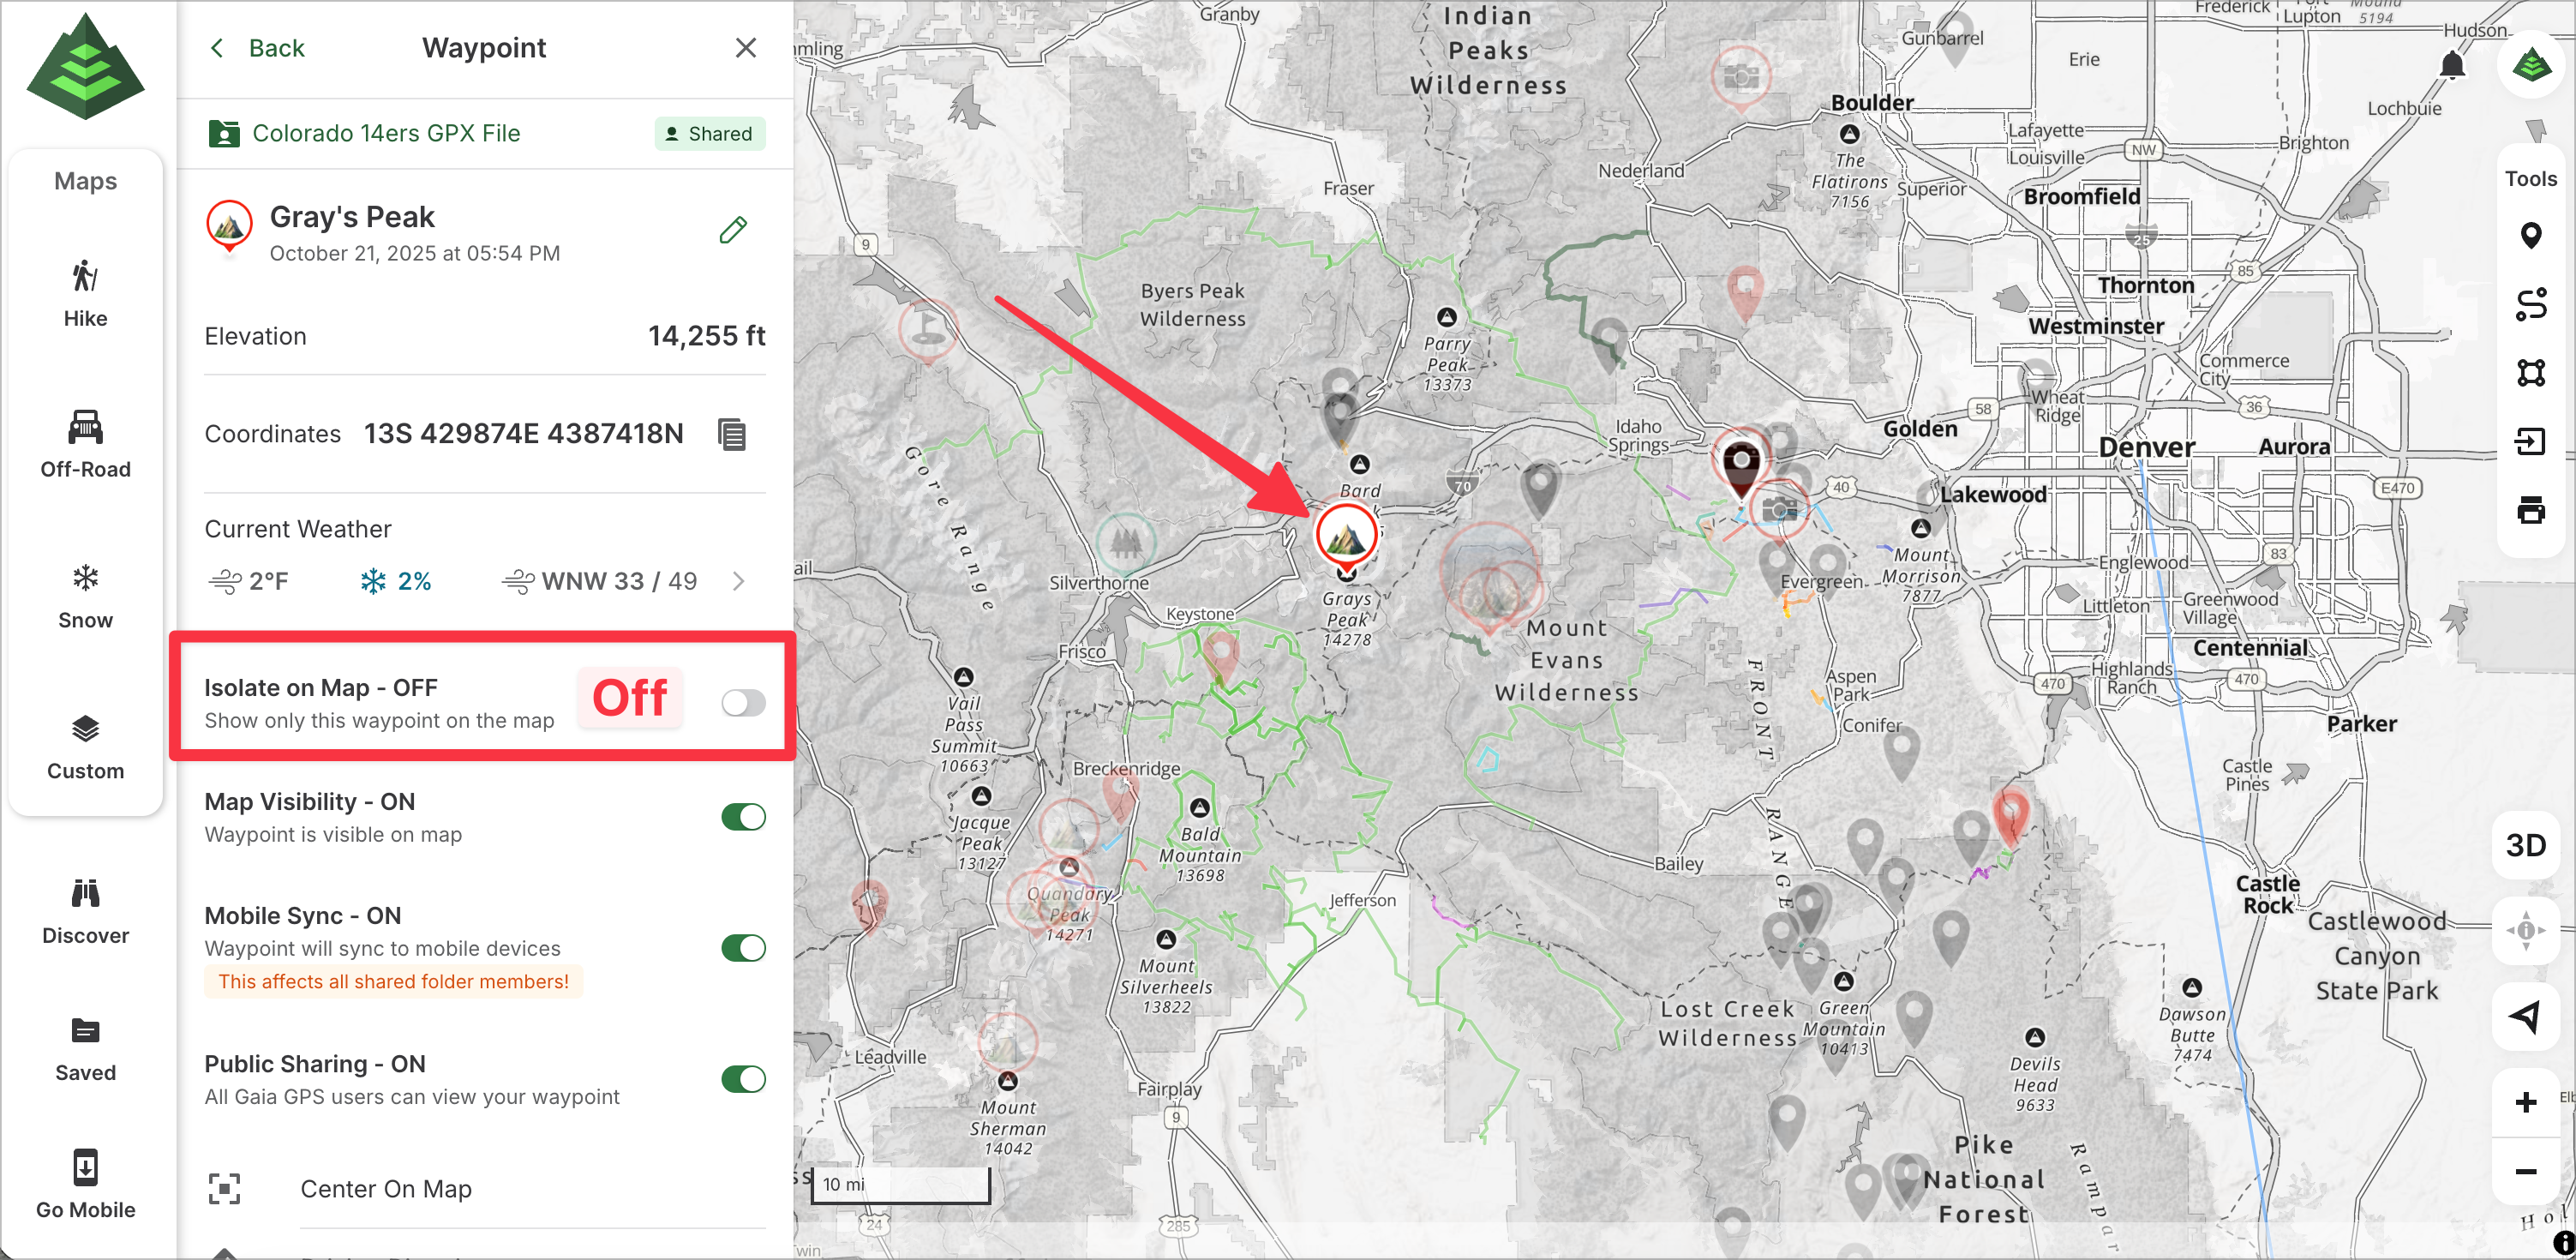Select the waypoint pin tool

click(2530, 236)
